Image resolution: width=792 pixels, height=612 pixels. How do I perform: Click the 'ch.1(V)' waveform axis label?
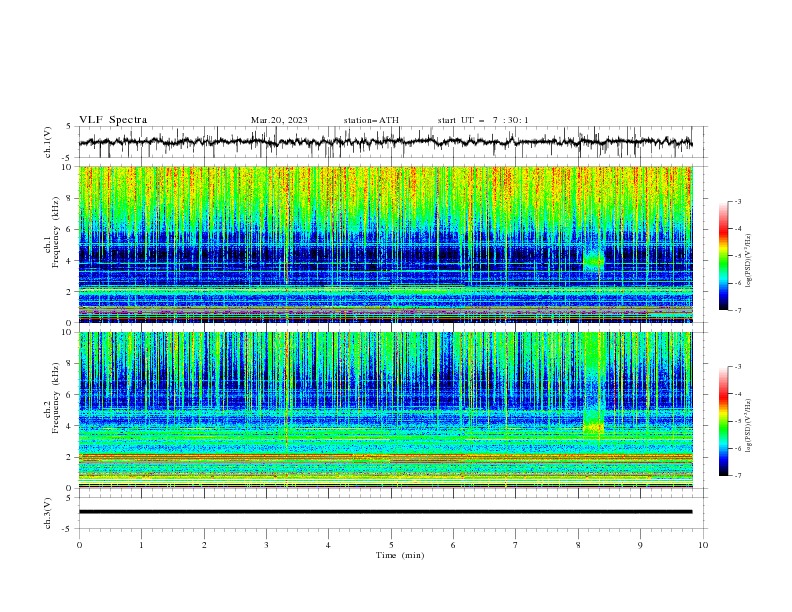click(x=48, y=142)
